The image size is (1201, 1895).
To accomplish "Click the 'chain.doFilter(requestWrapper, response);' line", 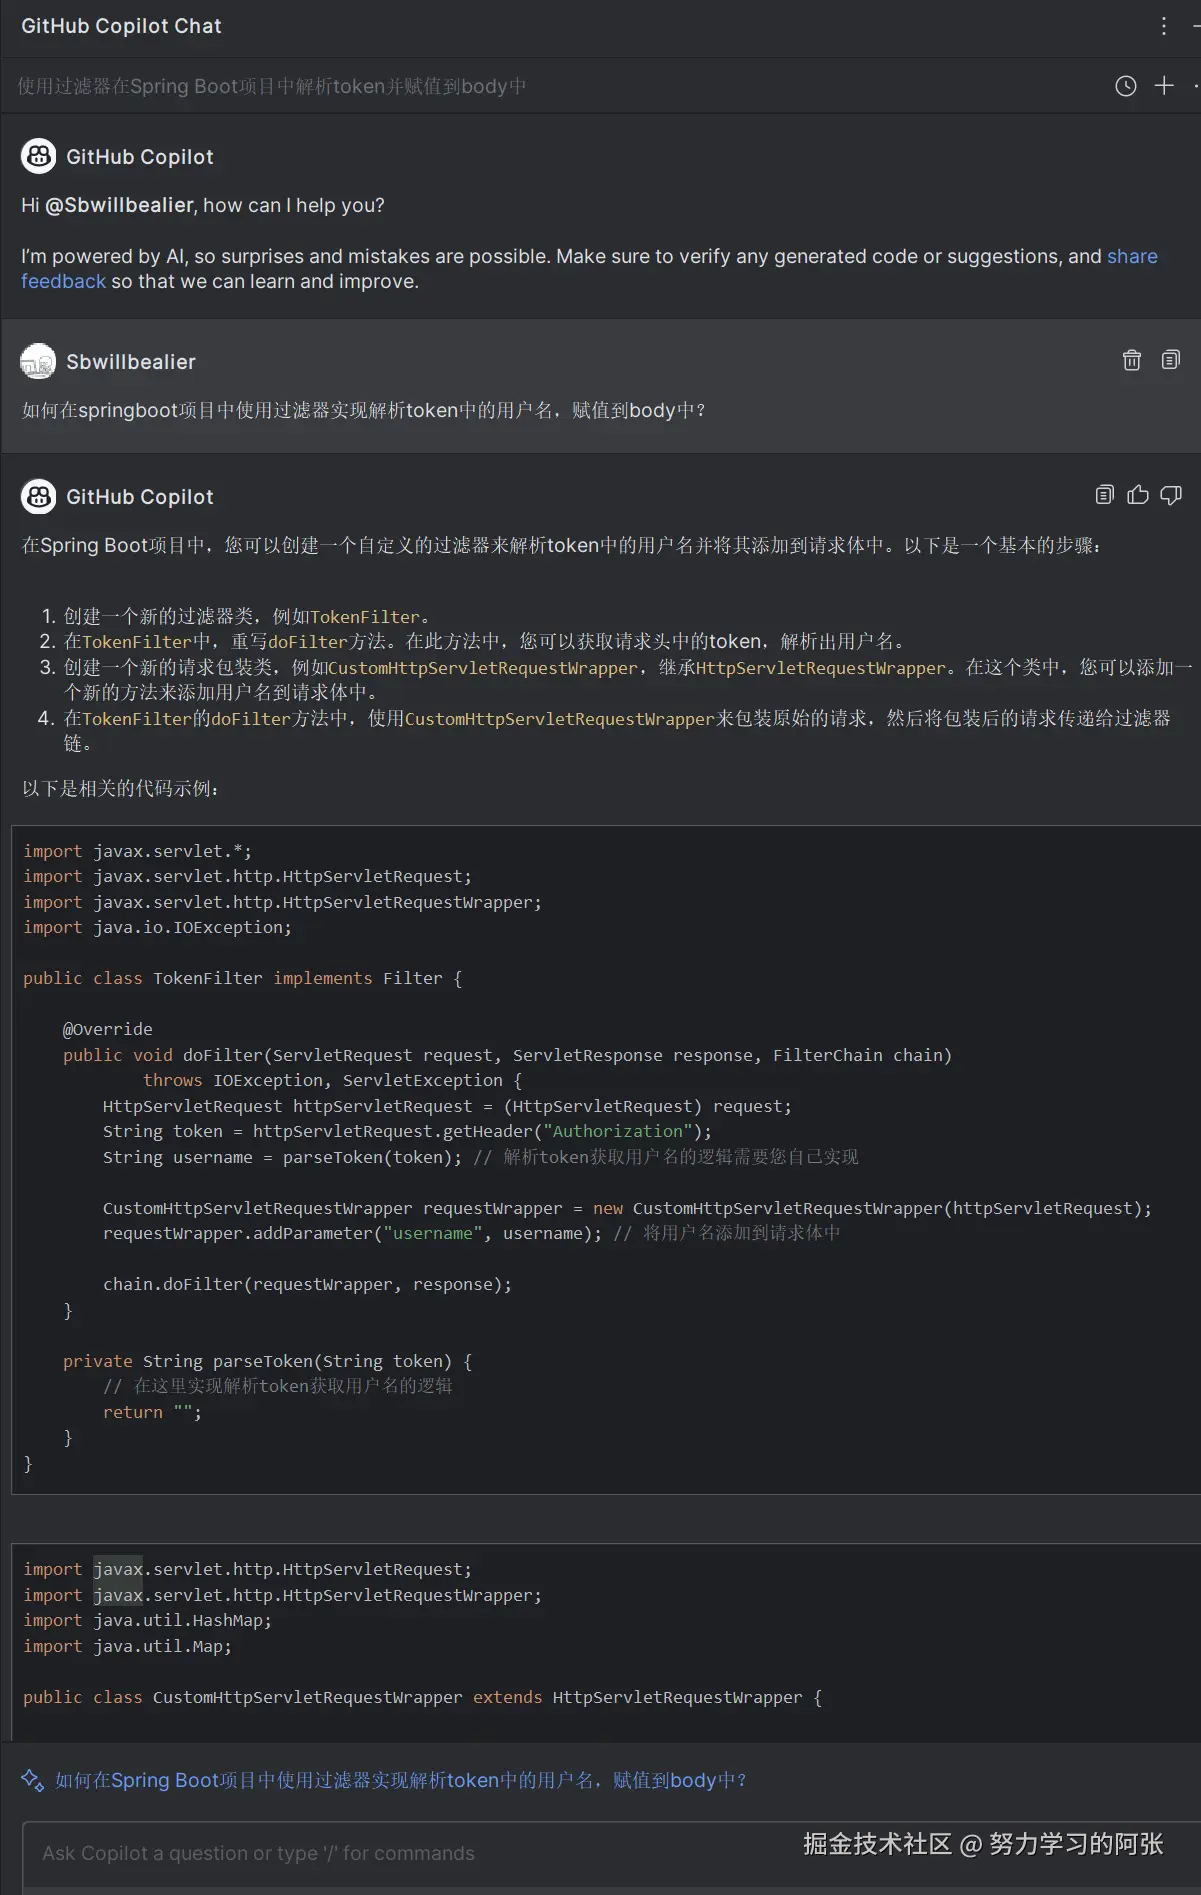I will click(307, 1284).
